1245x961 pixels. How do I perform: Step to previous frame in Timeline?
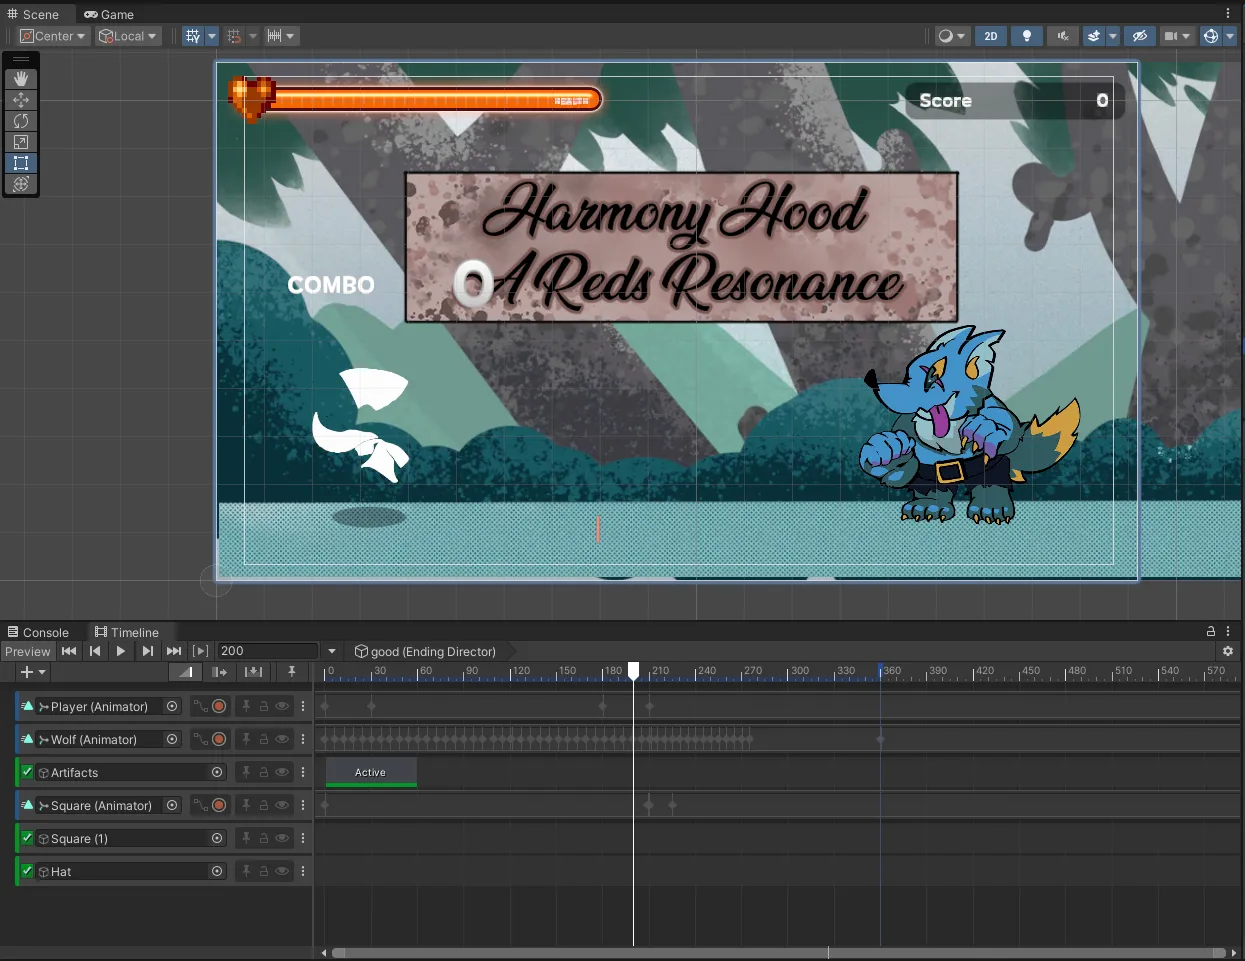point(95,651)
